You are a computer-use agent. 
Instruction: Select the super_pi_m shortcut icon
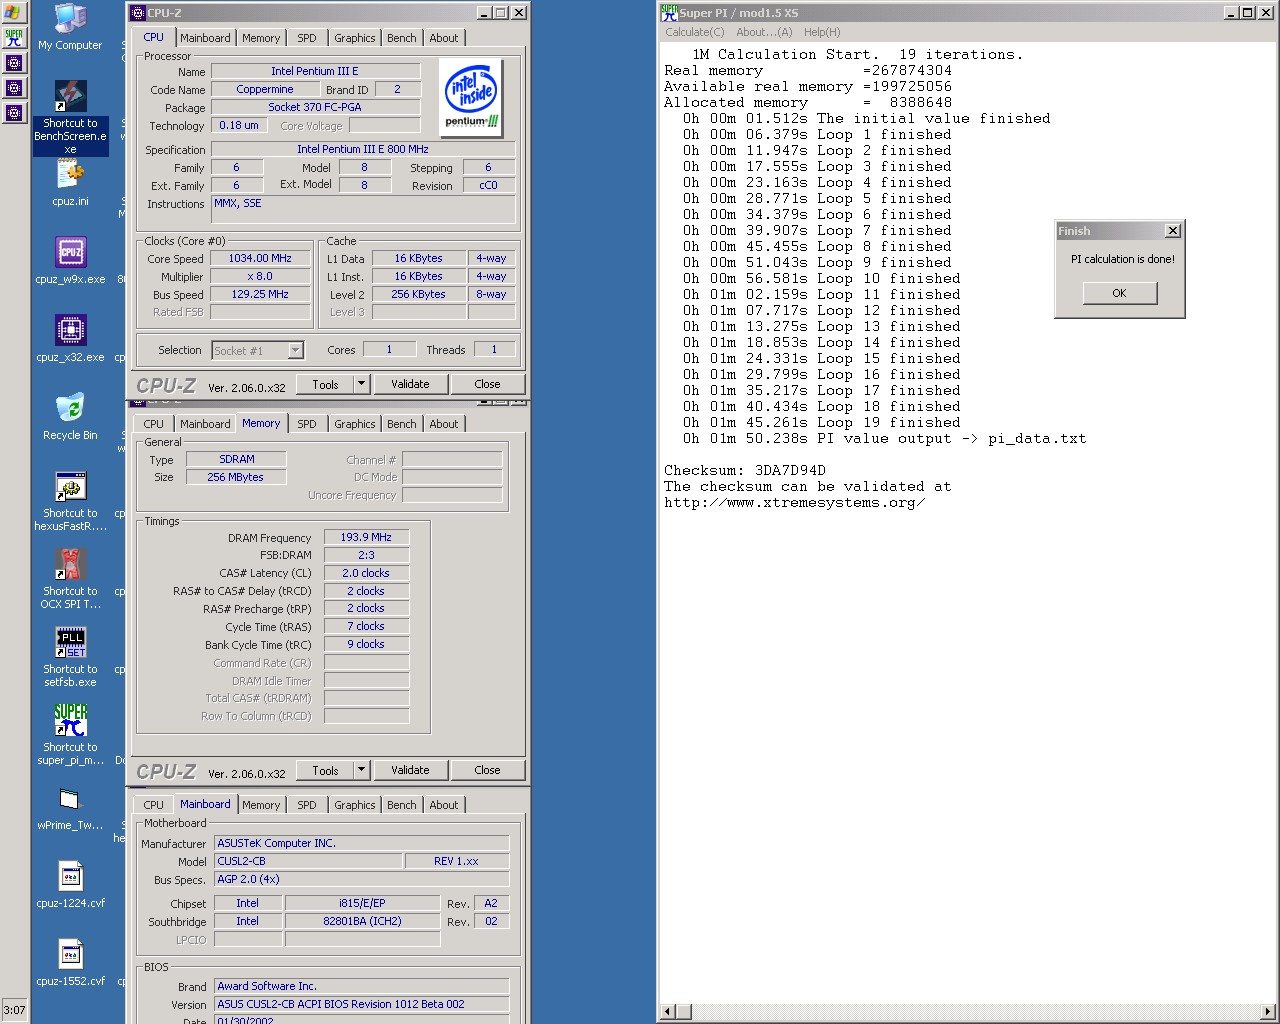pyautogui.click(x=70, y=735)
